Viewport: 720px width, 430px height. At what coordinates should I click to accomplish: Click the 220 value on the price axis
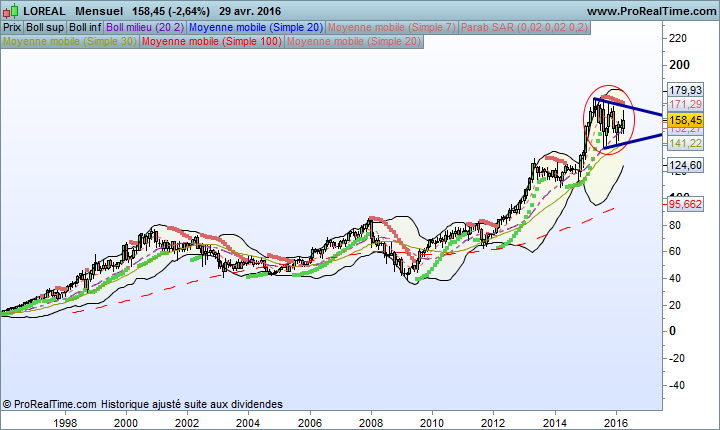[678, 38]
